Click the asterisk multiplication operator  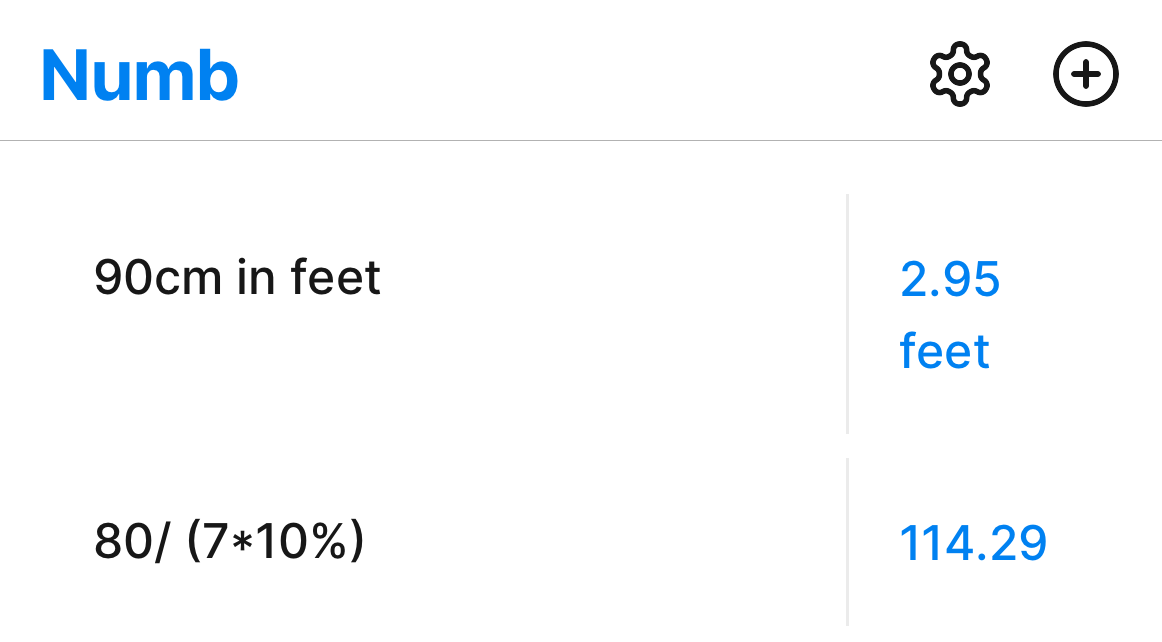click(x=235, y=542)
